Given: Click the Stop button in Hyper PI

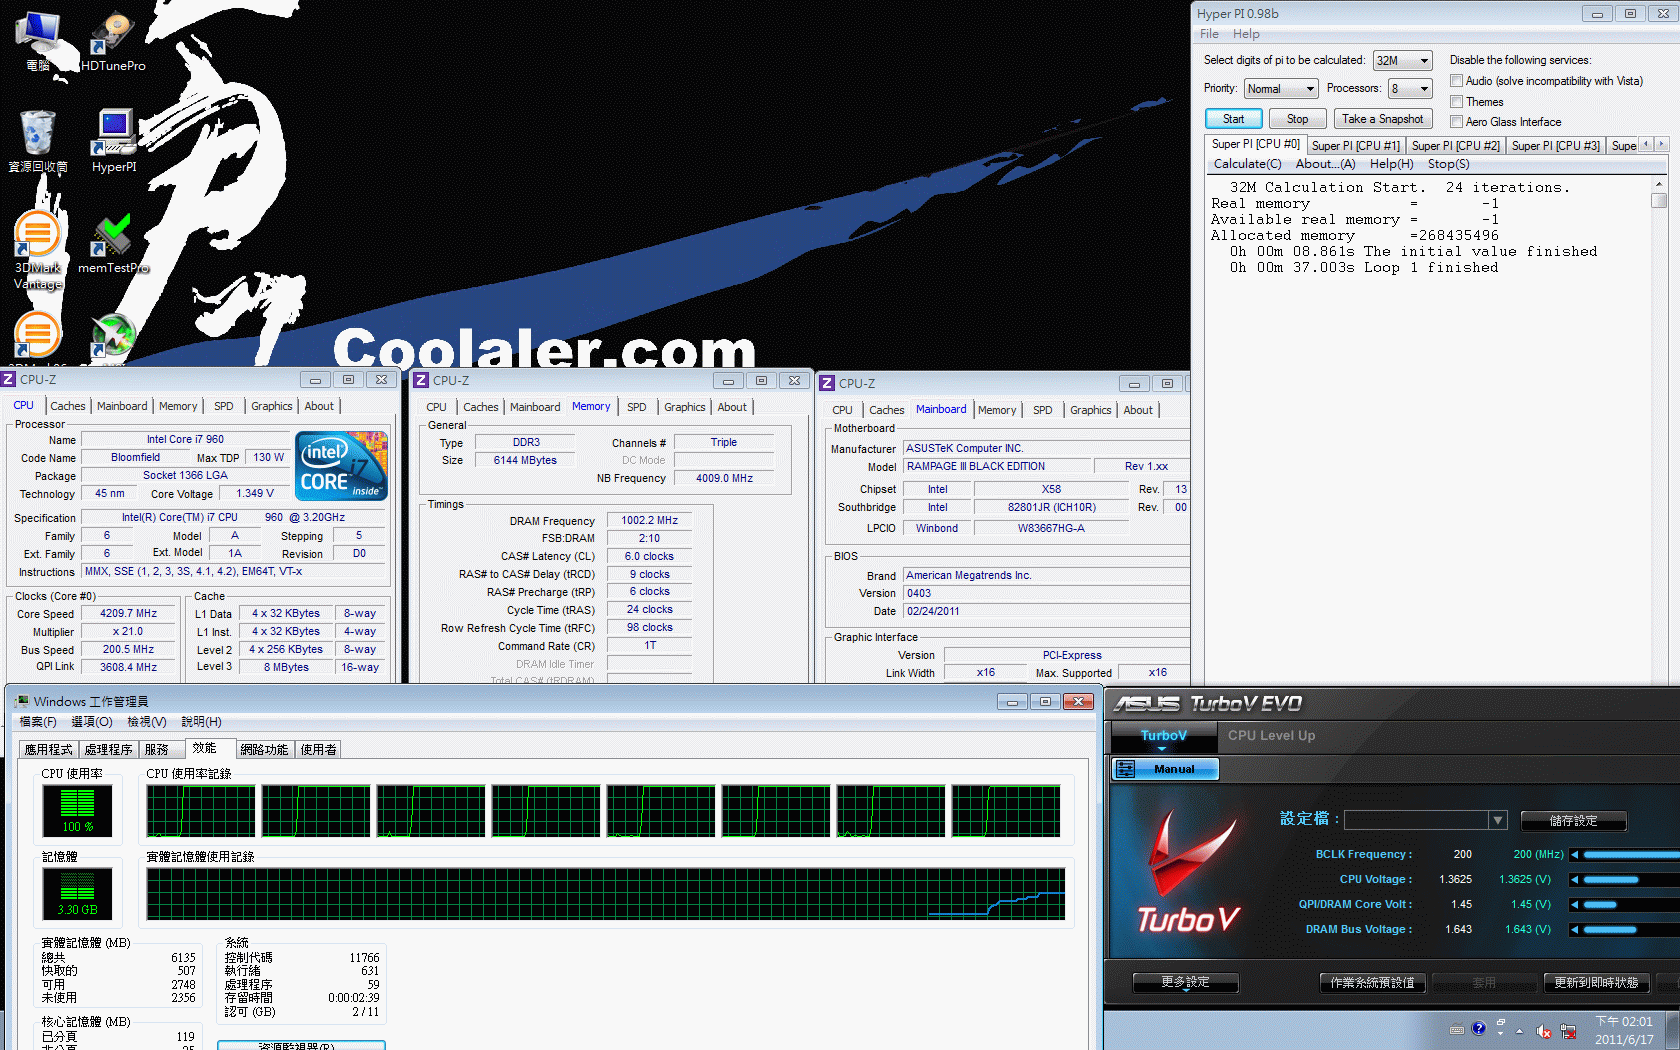Looking at the screenshot, I should [x=1297, y=119].
